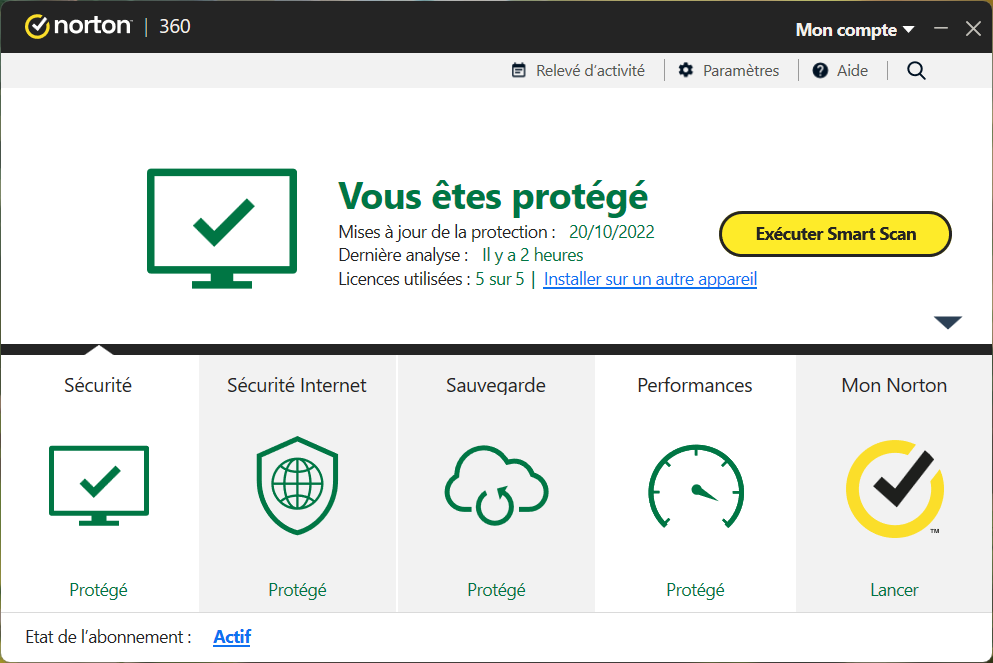993x663 pixels.
Task: Click the Exécuter Smart Scan button
Action: pyautogui.click(x=835, y=234)
